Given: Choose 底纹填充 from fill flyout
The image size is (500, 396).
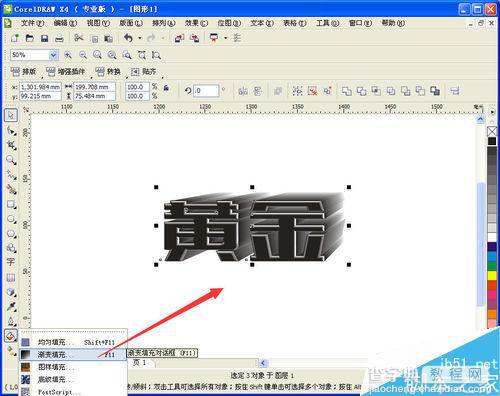Looking at the screenshot, I should click(73, 379).
